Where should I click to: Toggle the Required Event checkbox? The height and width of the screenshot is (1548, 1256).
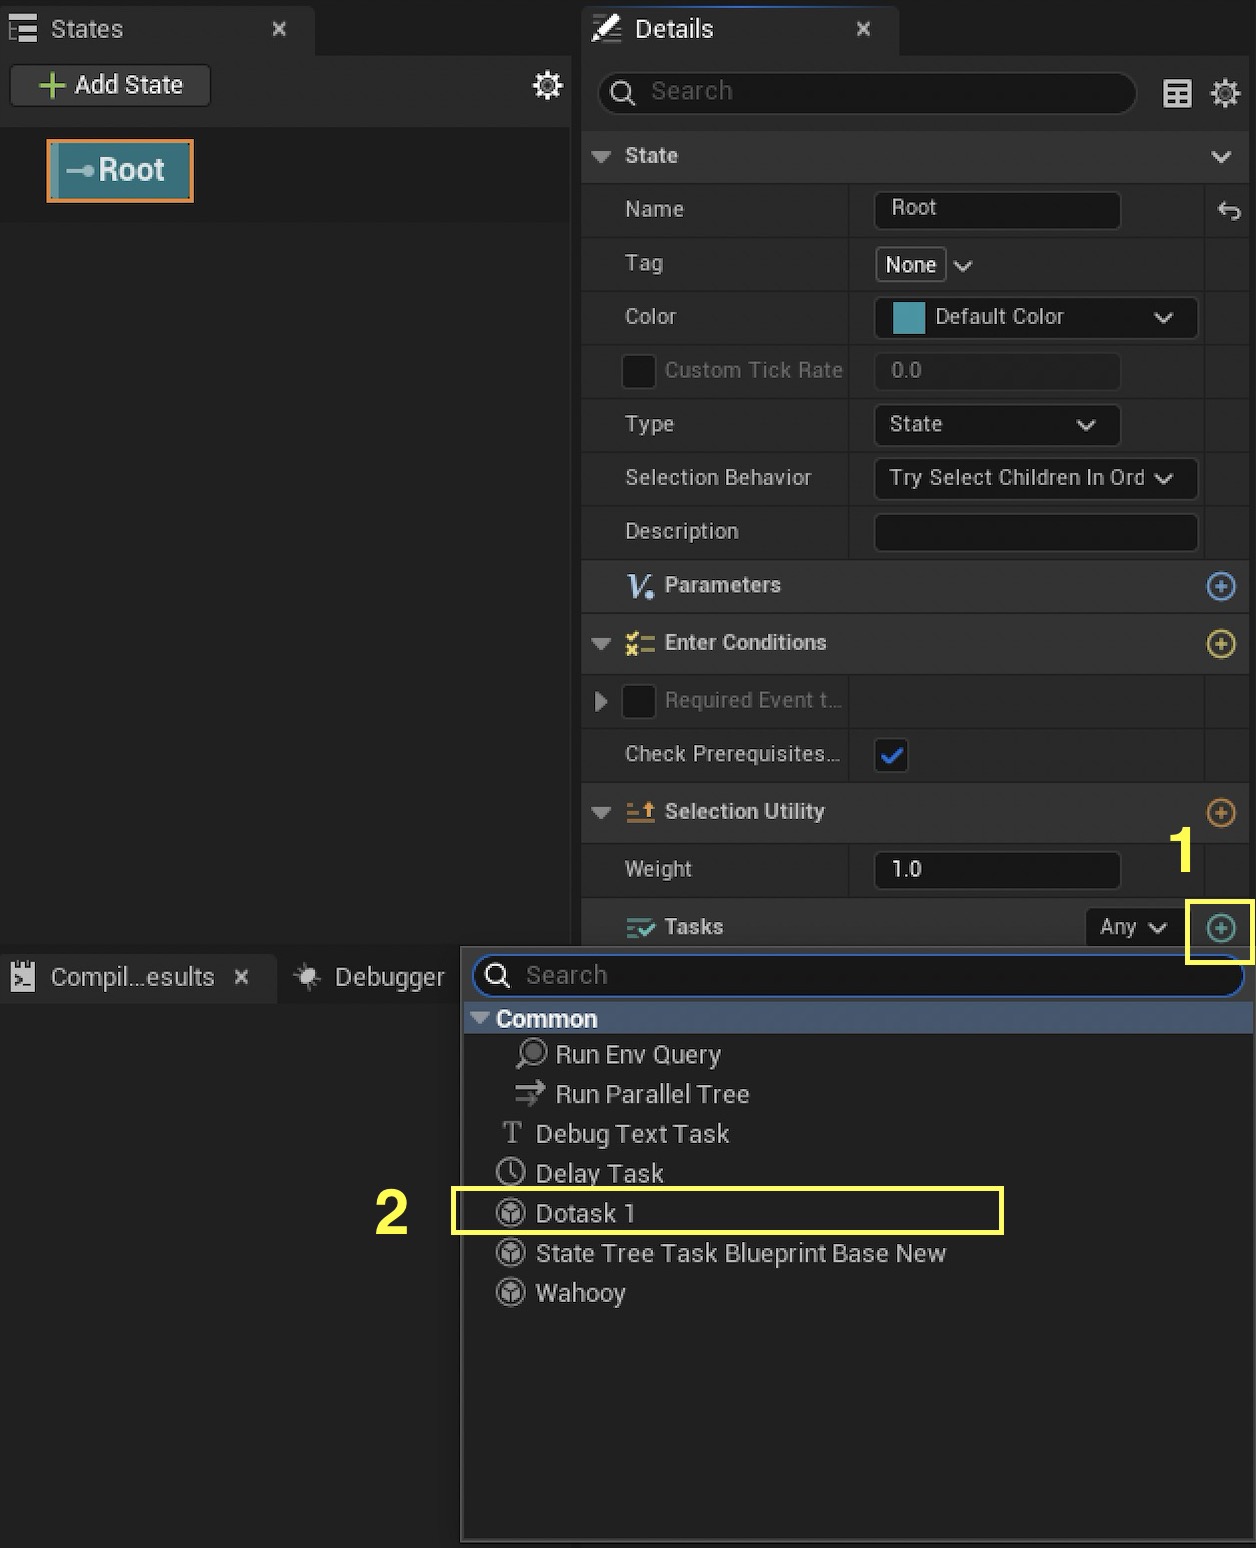(x=638, y=701)
